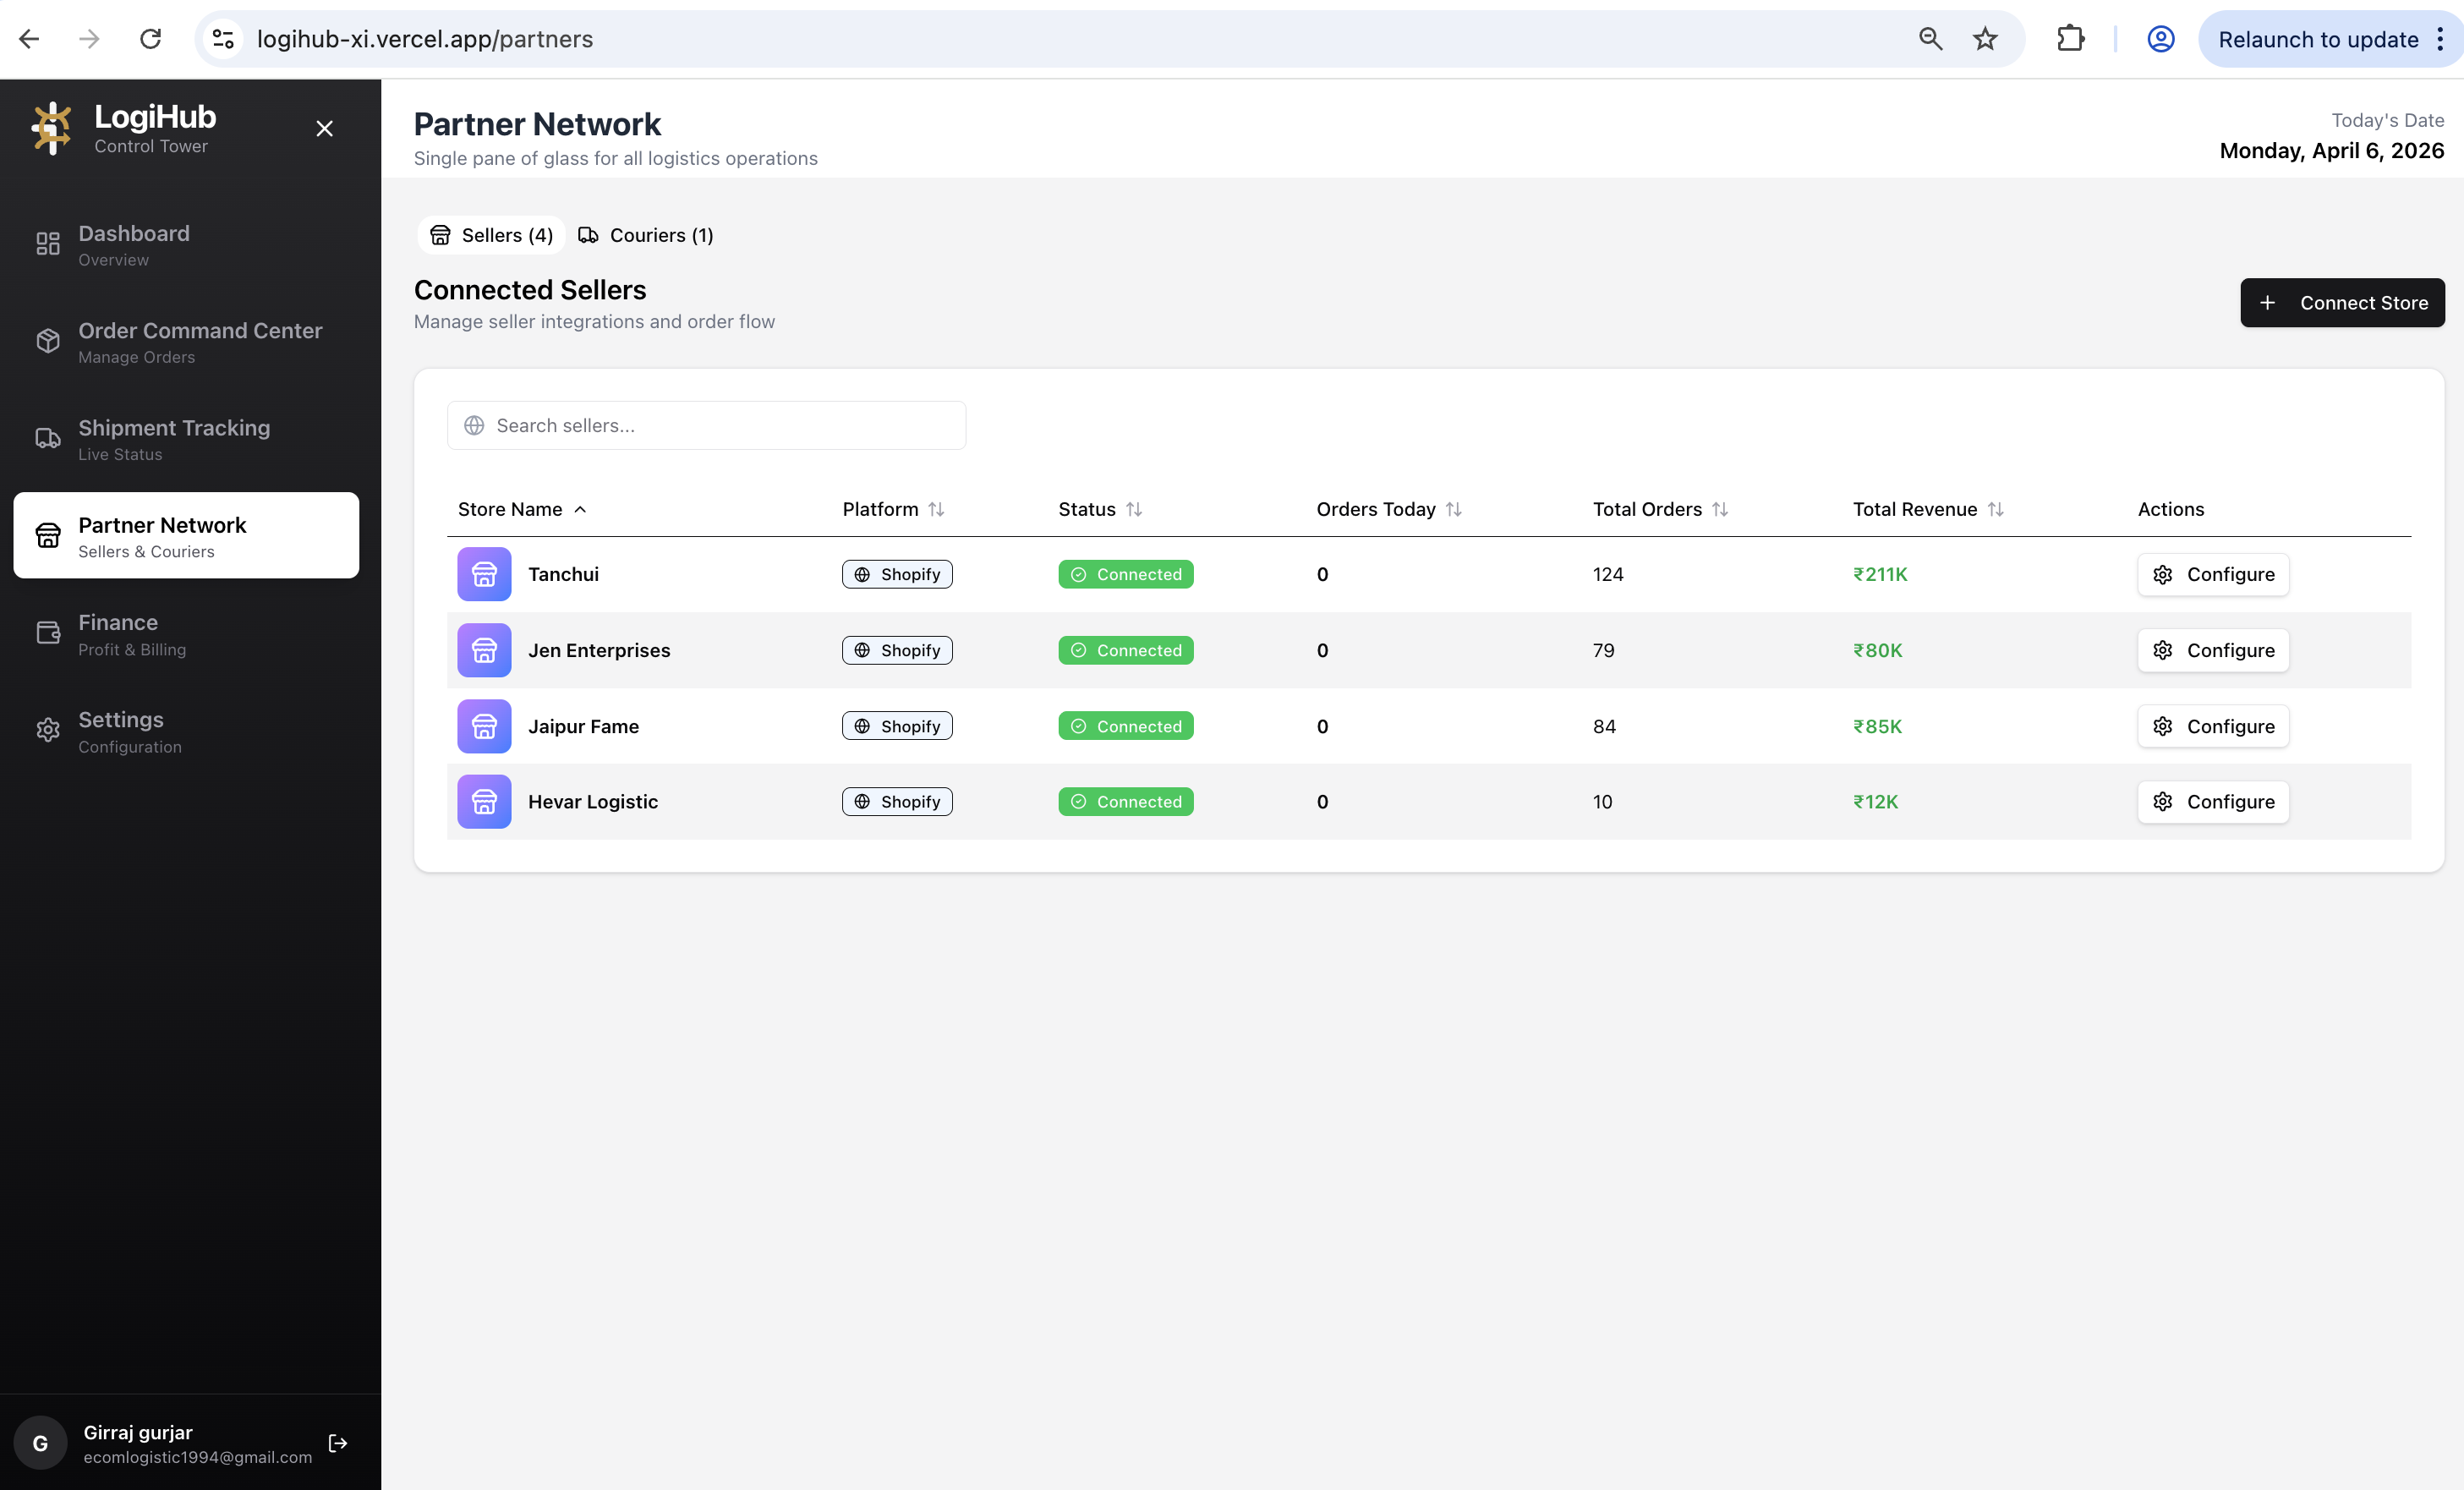Sort by Total Orders column arrows
This screenshot has height=1490, width=2464.
[1720, 509]
